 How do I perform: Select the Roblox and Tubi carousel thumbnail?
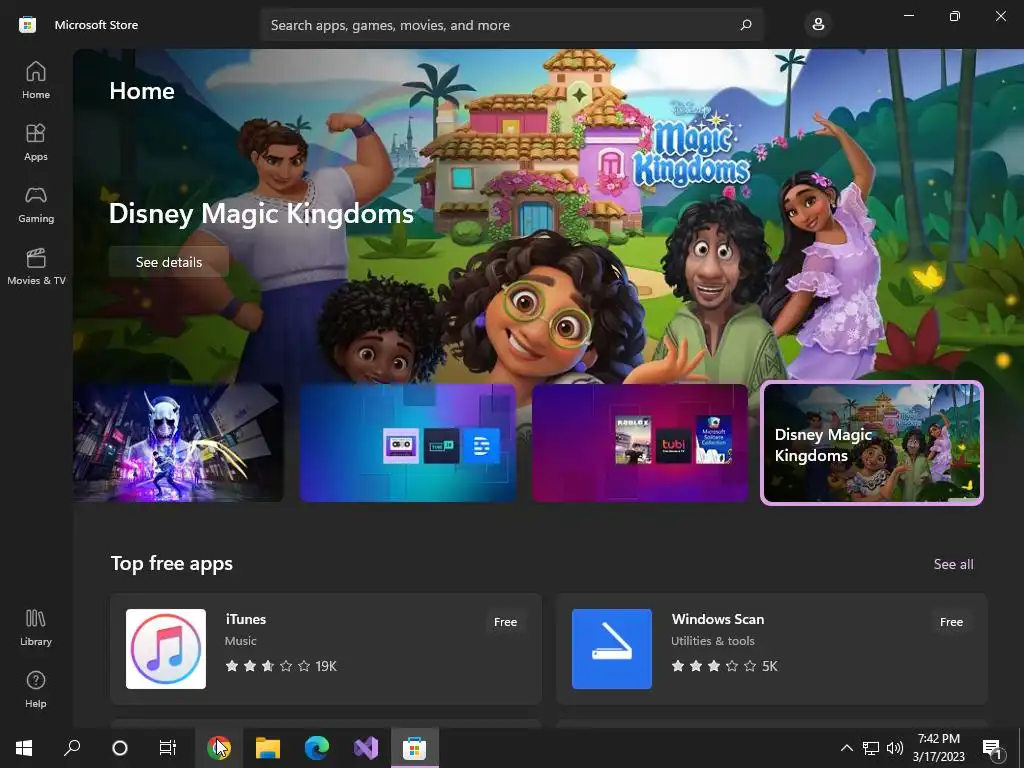point(640,443)
